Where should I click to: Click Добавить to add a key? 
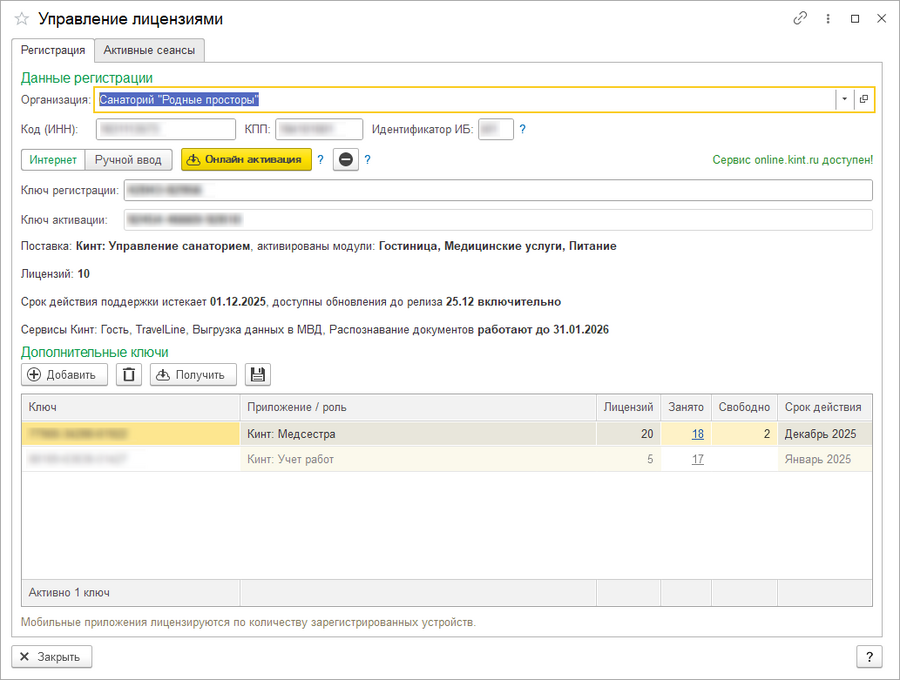tap(65, 374)
